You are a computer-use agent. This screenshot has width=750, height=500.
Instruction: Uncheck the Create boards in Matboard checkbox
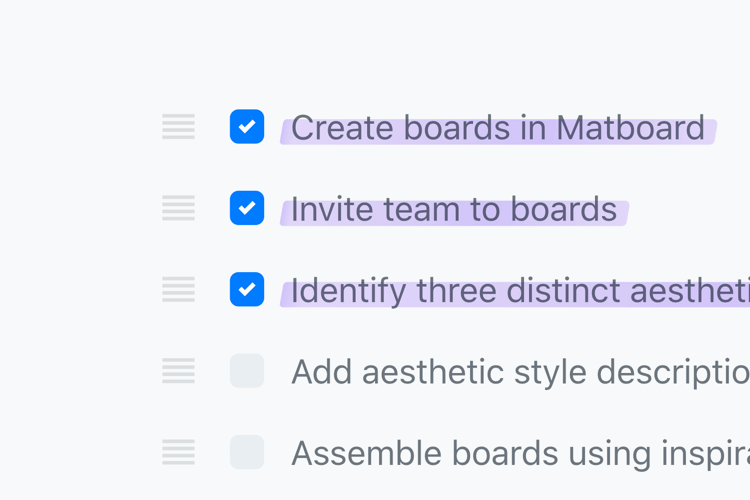click(247, 127)
